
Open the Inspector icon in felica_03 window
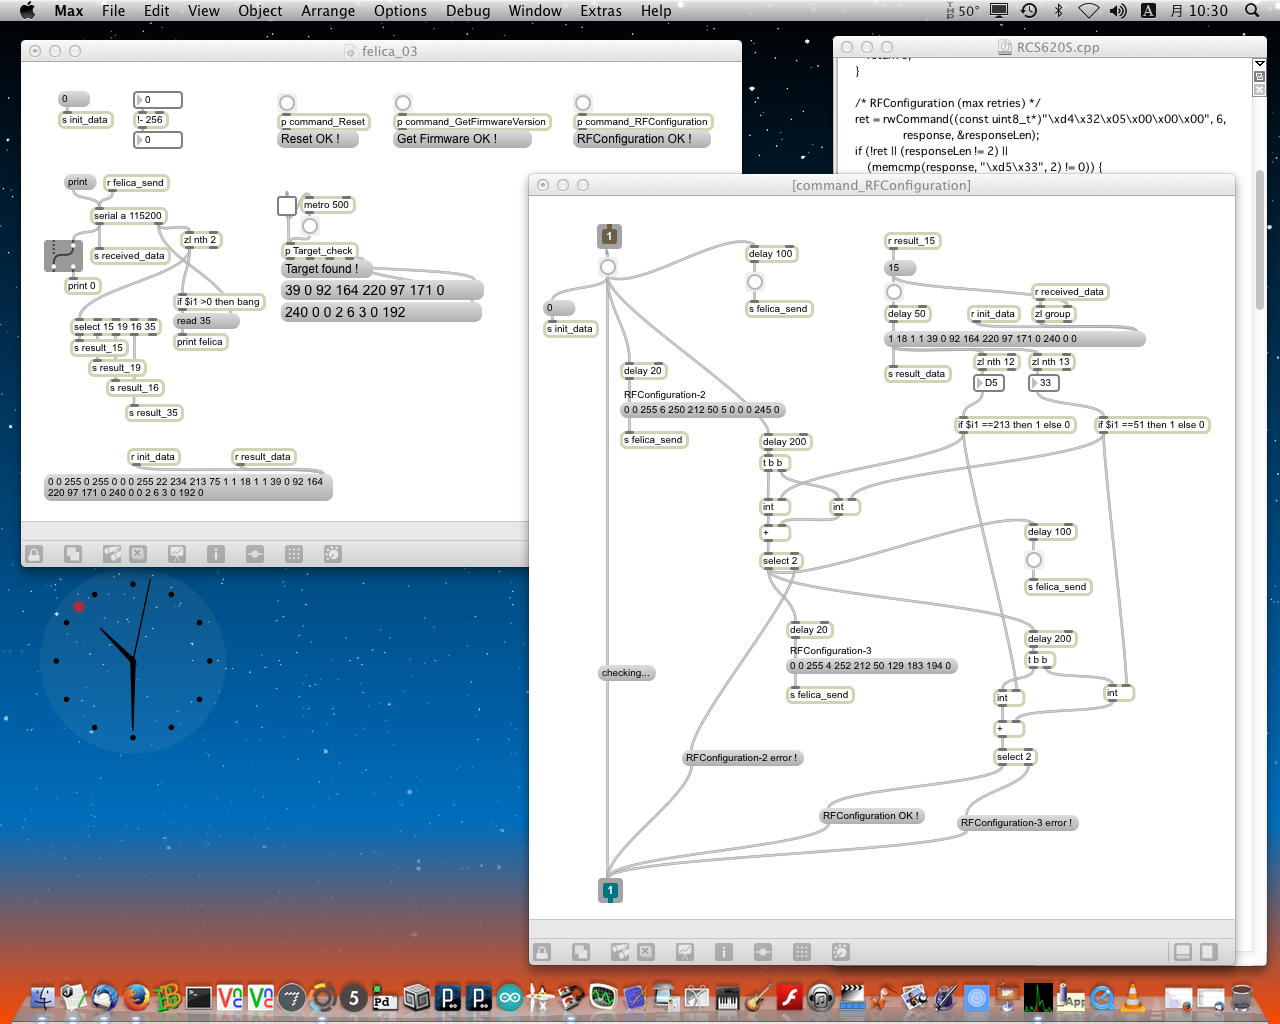[x=215, y=554]
